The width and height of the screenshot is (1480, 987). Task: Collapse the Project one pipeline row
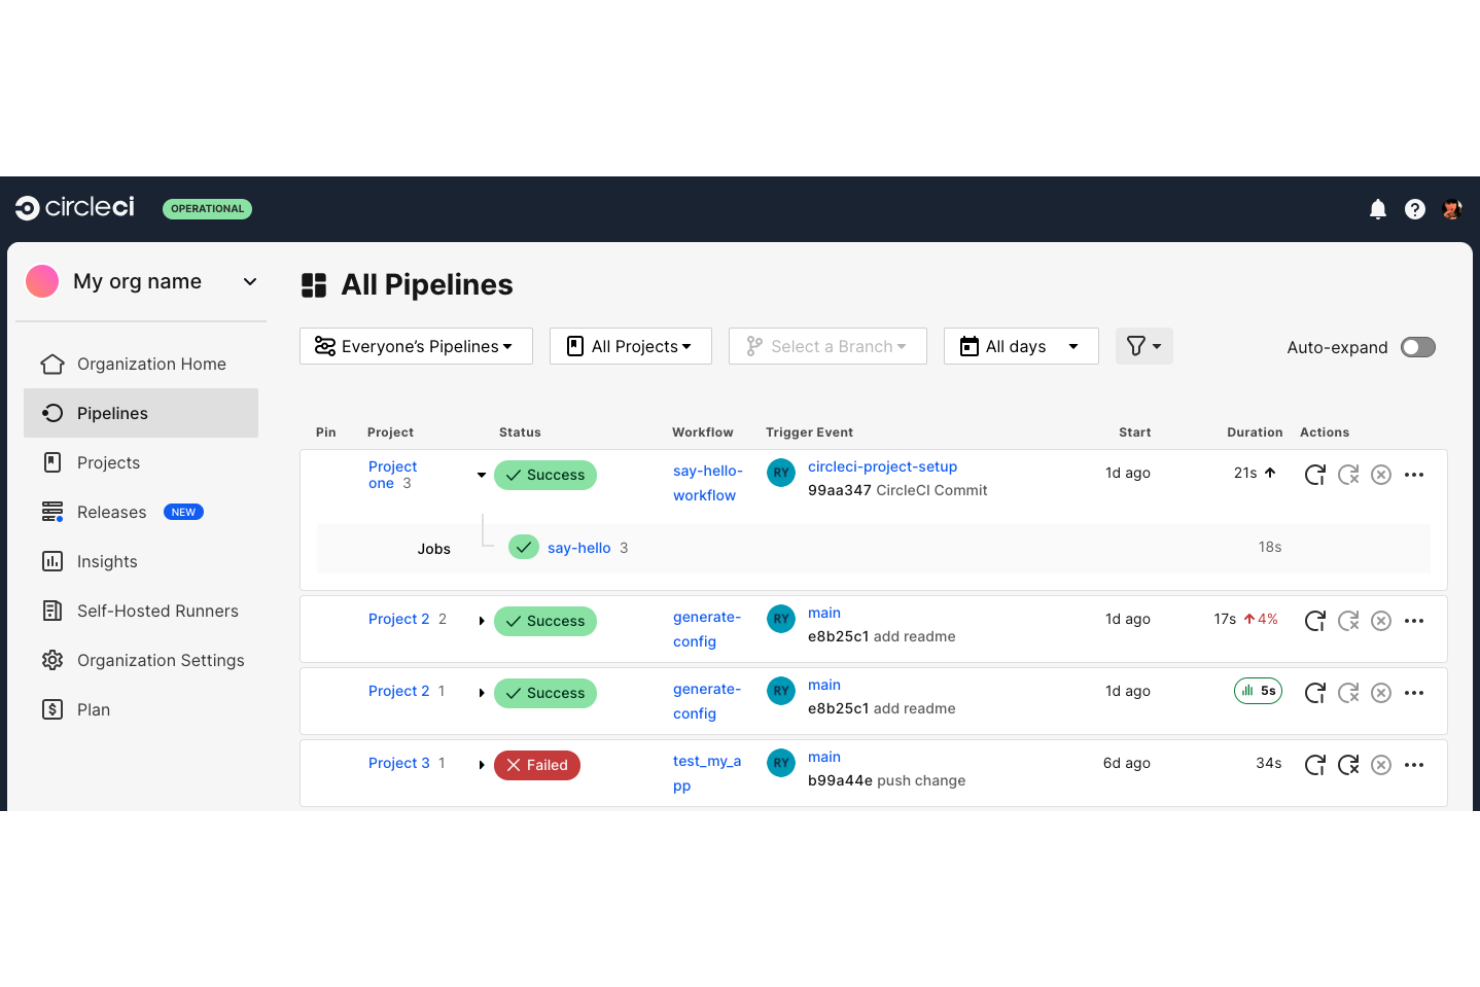(481, 475)
